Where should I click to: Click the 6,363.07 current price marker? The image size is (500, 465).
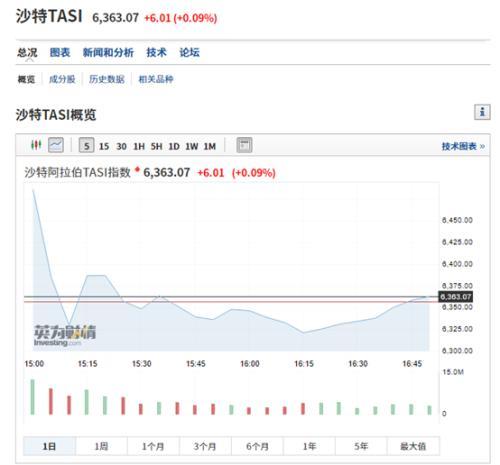point(456,297)
